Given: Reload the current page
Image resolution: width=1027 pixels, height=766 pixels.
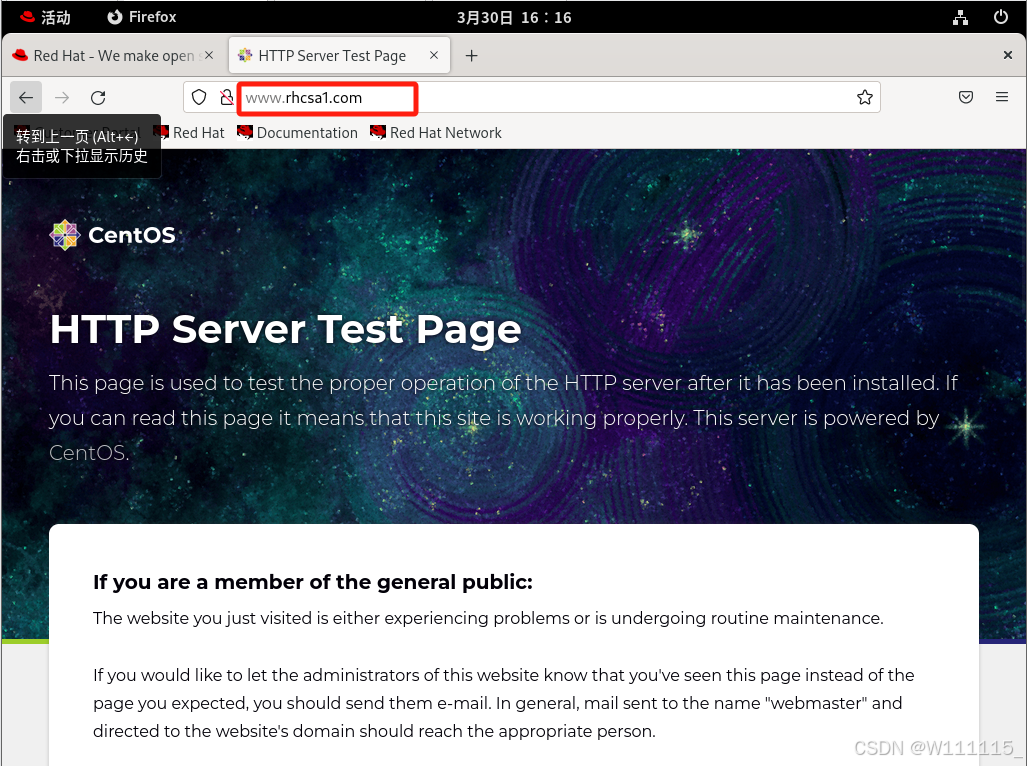Looking at the screenshot, I should [x=98, y=98].
